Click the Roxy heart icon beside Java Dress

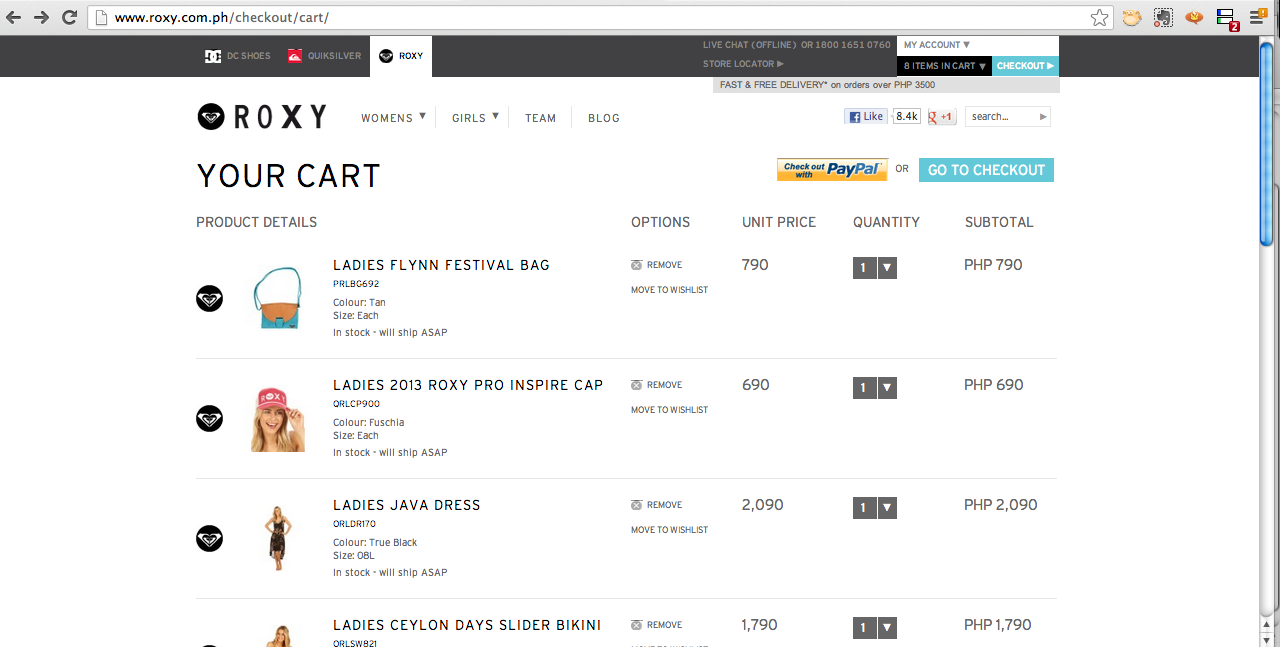[209, 538]
